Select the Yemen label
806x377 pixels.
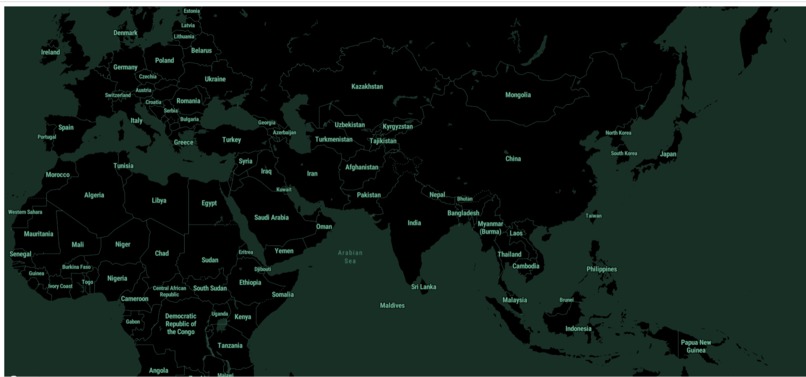pyautogui.click(x=284, y=251)
